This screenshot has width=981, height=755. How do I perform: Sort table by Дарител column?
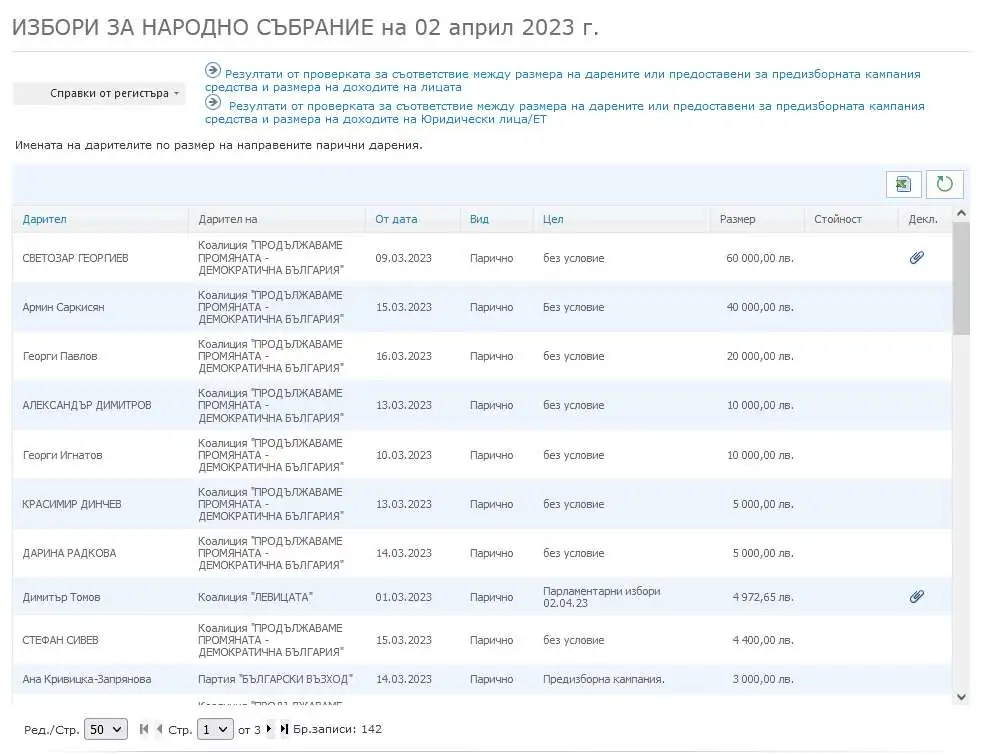pos(44,219)
